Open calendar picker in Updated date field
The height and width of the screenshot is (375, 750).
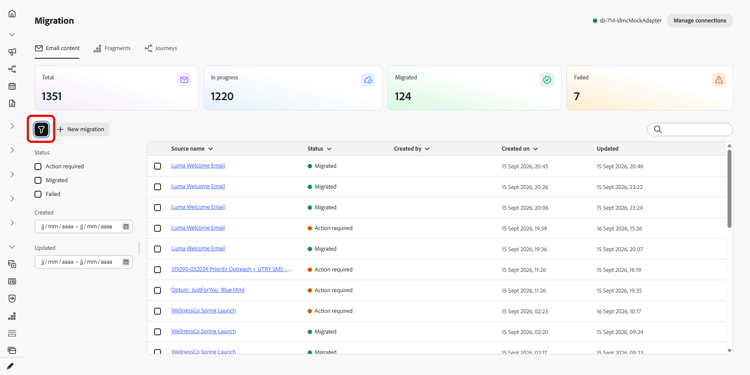coord(126,262)
